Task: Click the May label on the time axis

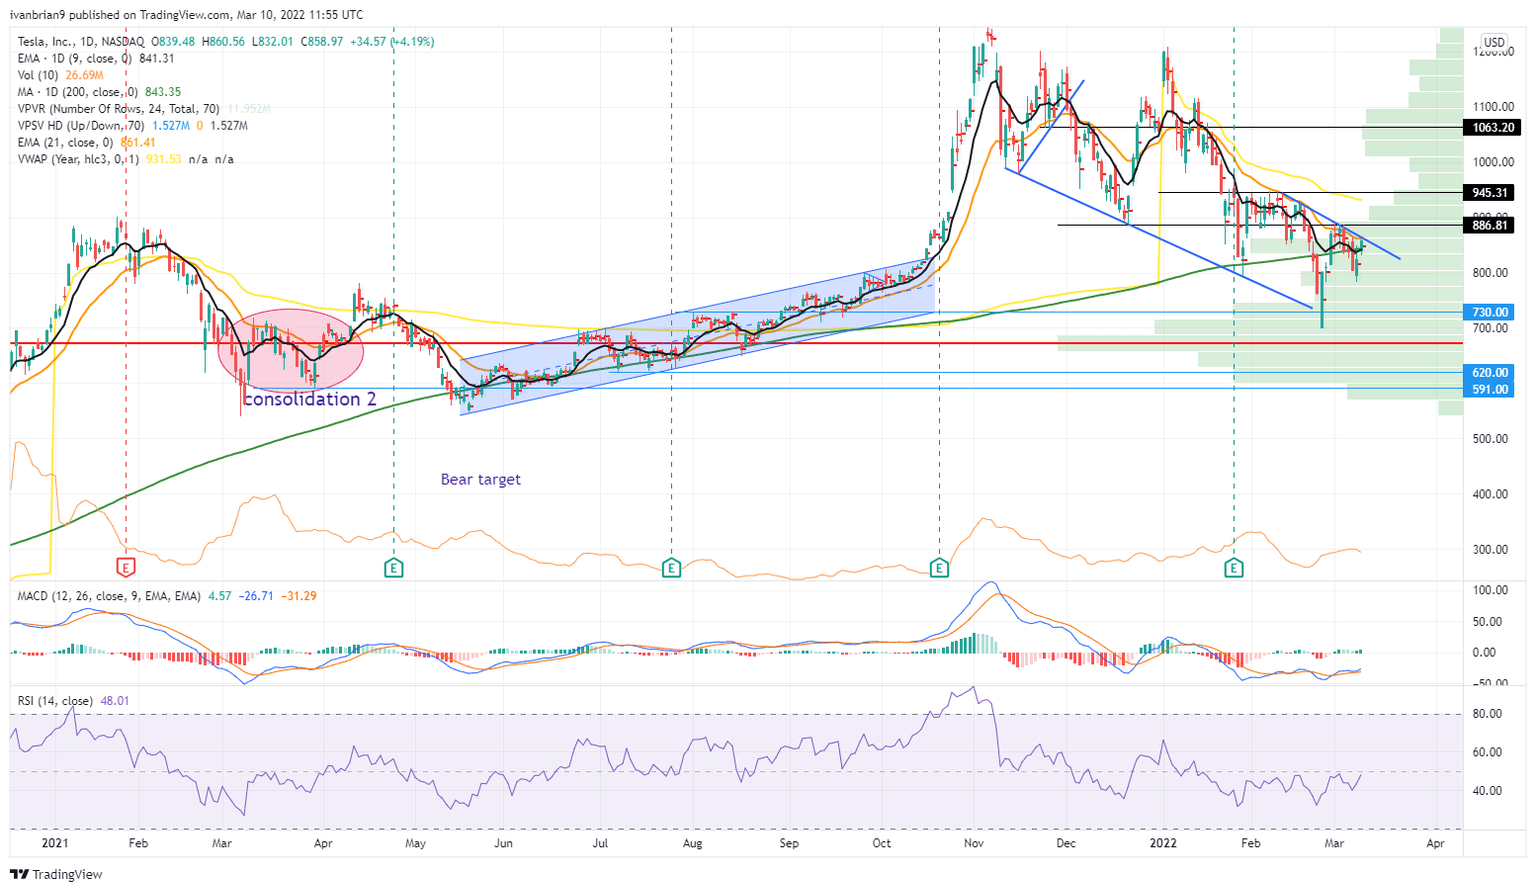Action: tap(415, 843)
